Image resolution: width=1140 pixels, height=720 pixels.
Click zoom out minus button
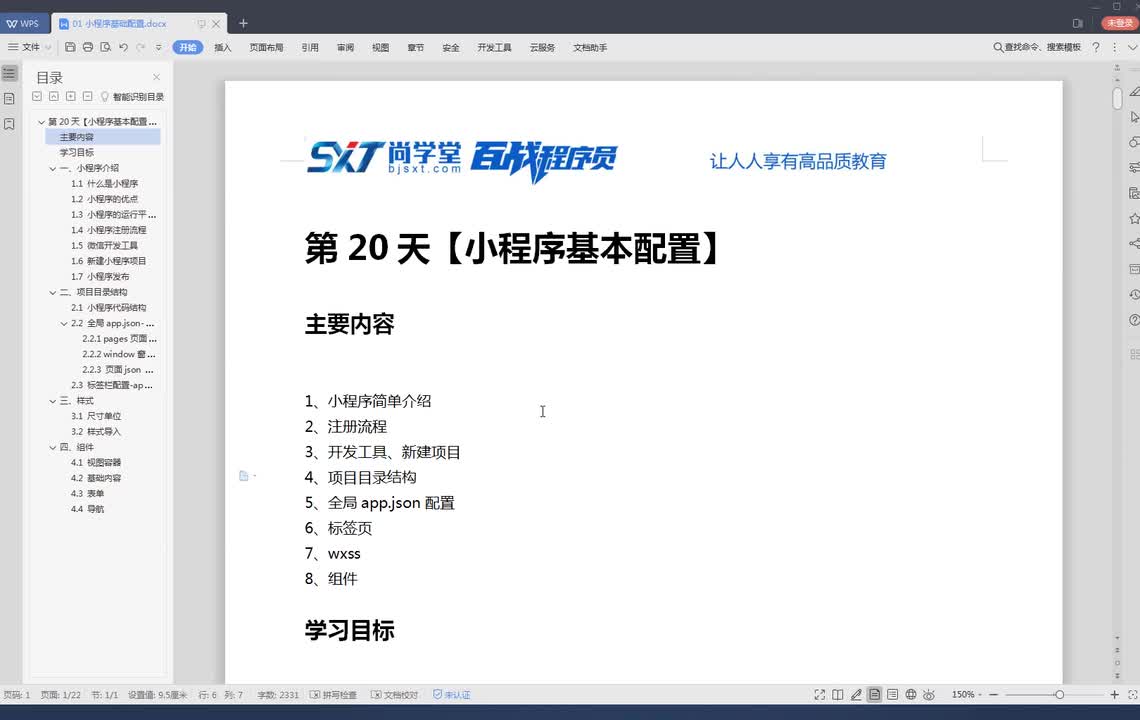(993, 695)
